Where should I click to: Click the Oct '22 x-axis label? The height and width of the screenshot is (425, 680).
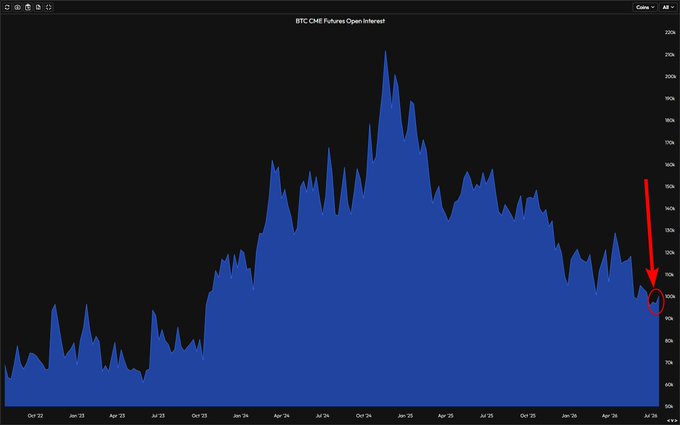click(x=36, y=415)
